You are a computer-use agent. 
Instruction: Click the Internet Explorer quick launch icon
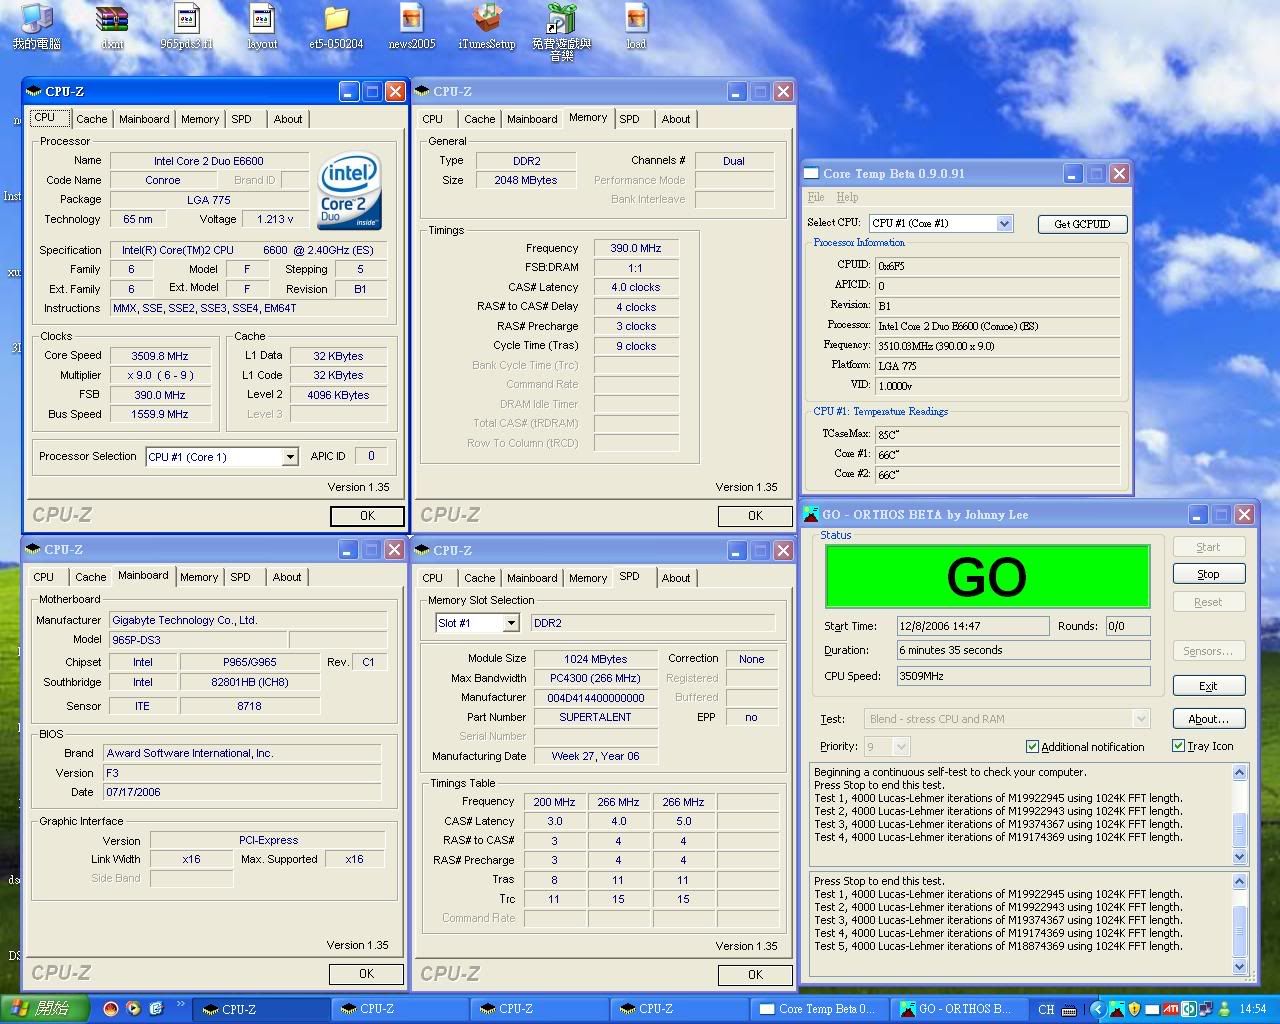158,1009
